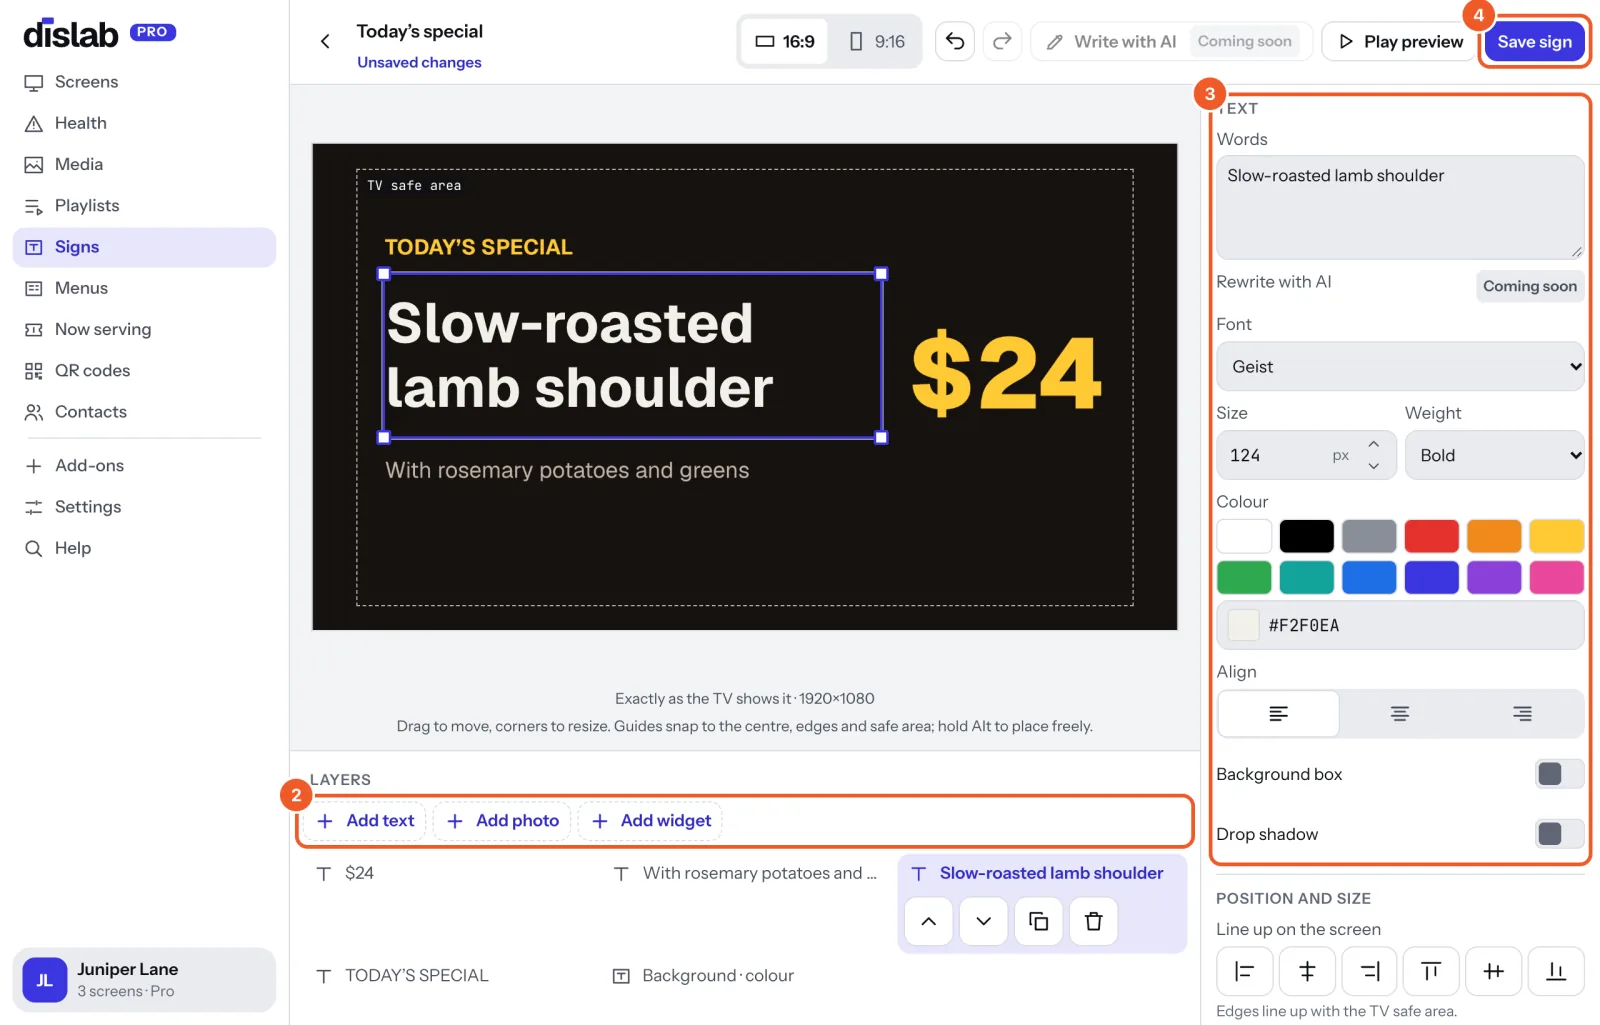The height and width of the screenshot is (1025, 1600).
Task: Line up to bottom edge of screen
Action: 1556,971
